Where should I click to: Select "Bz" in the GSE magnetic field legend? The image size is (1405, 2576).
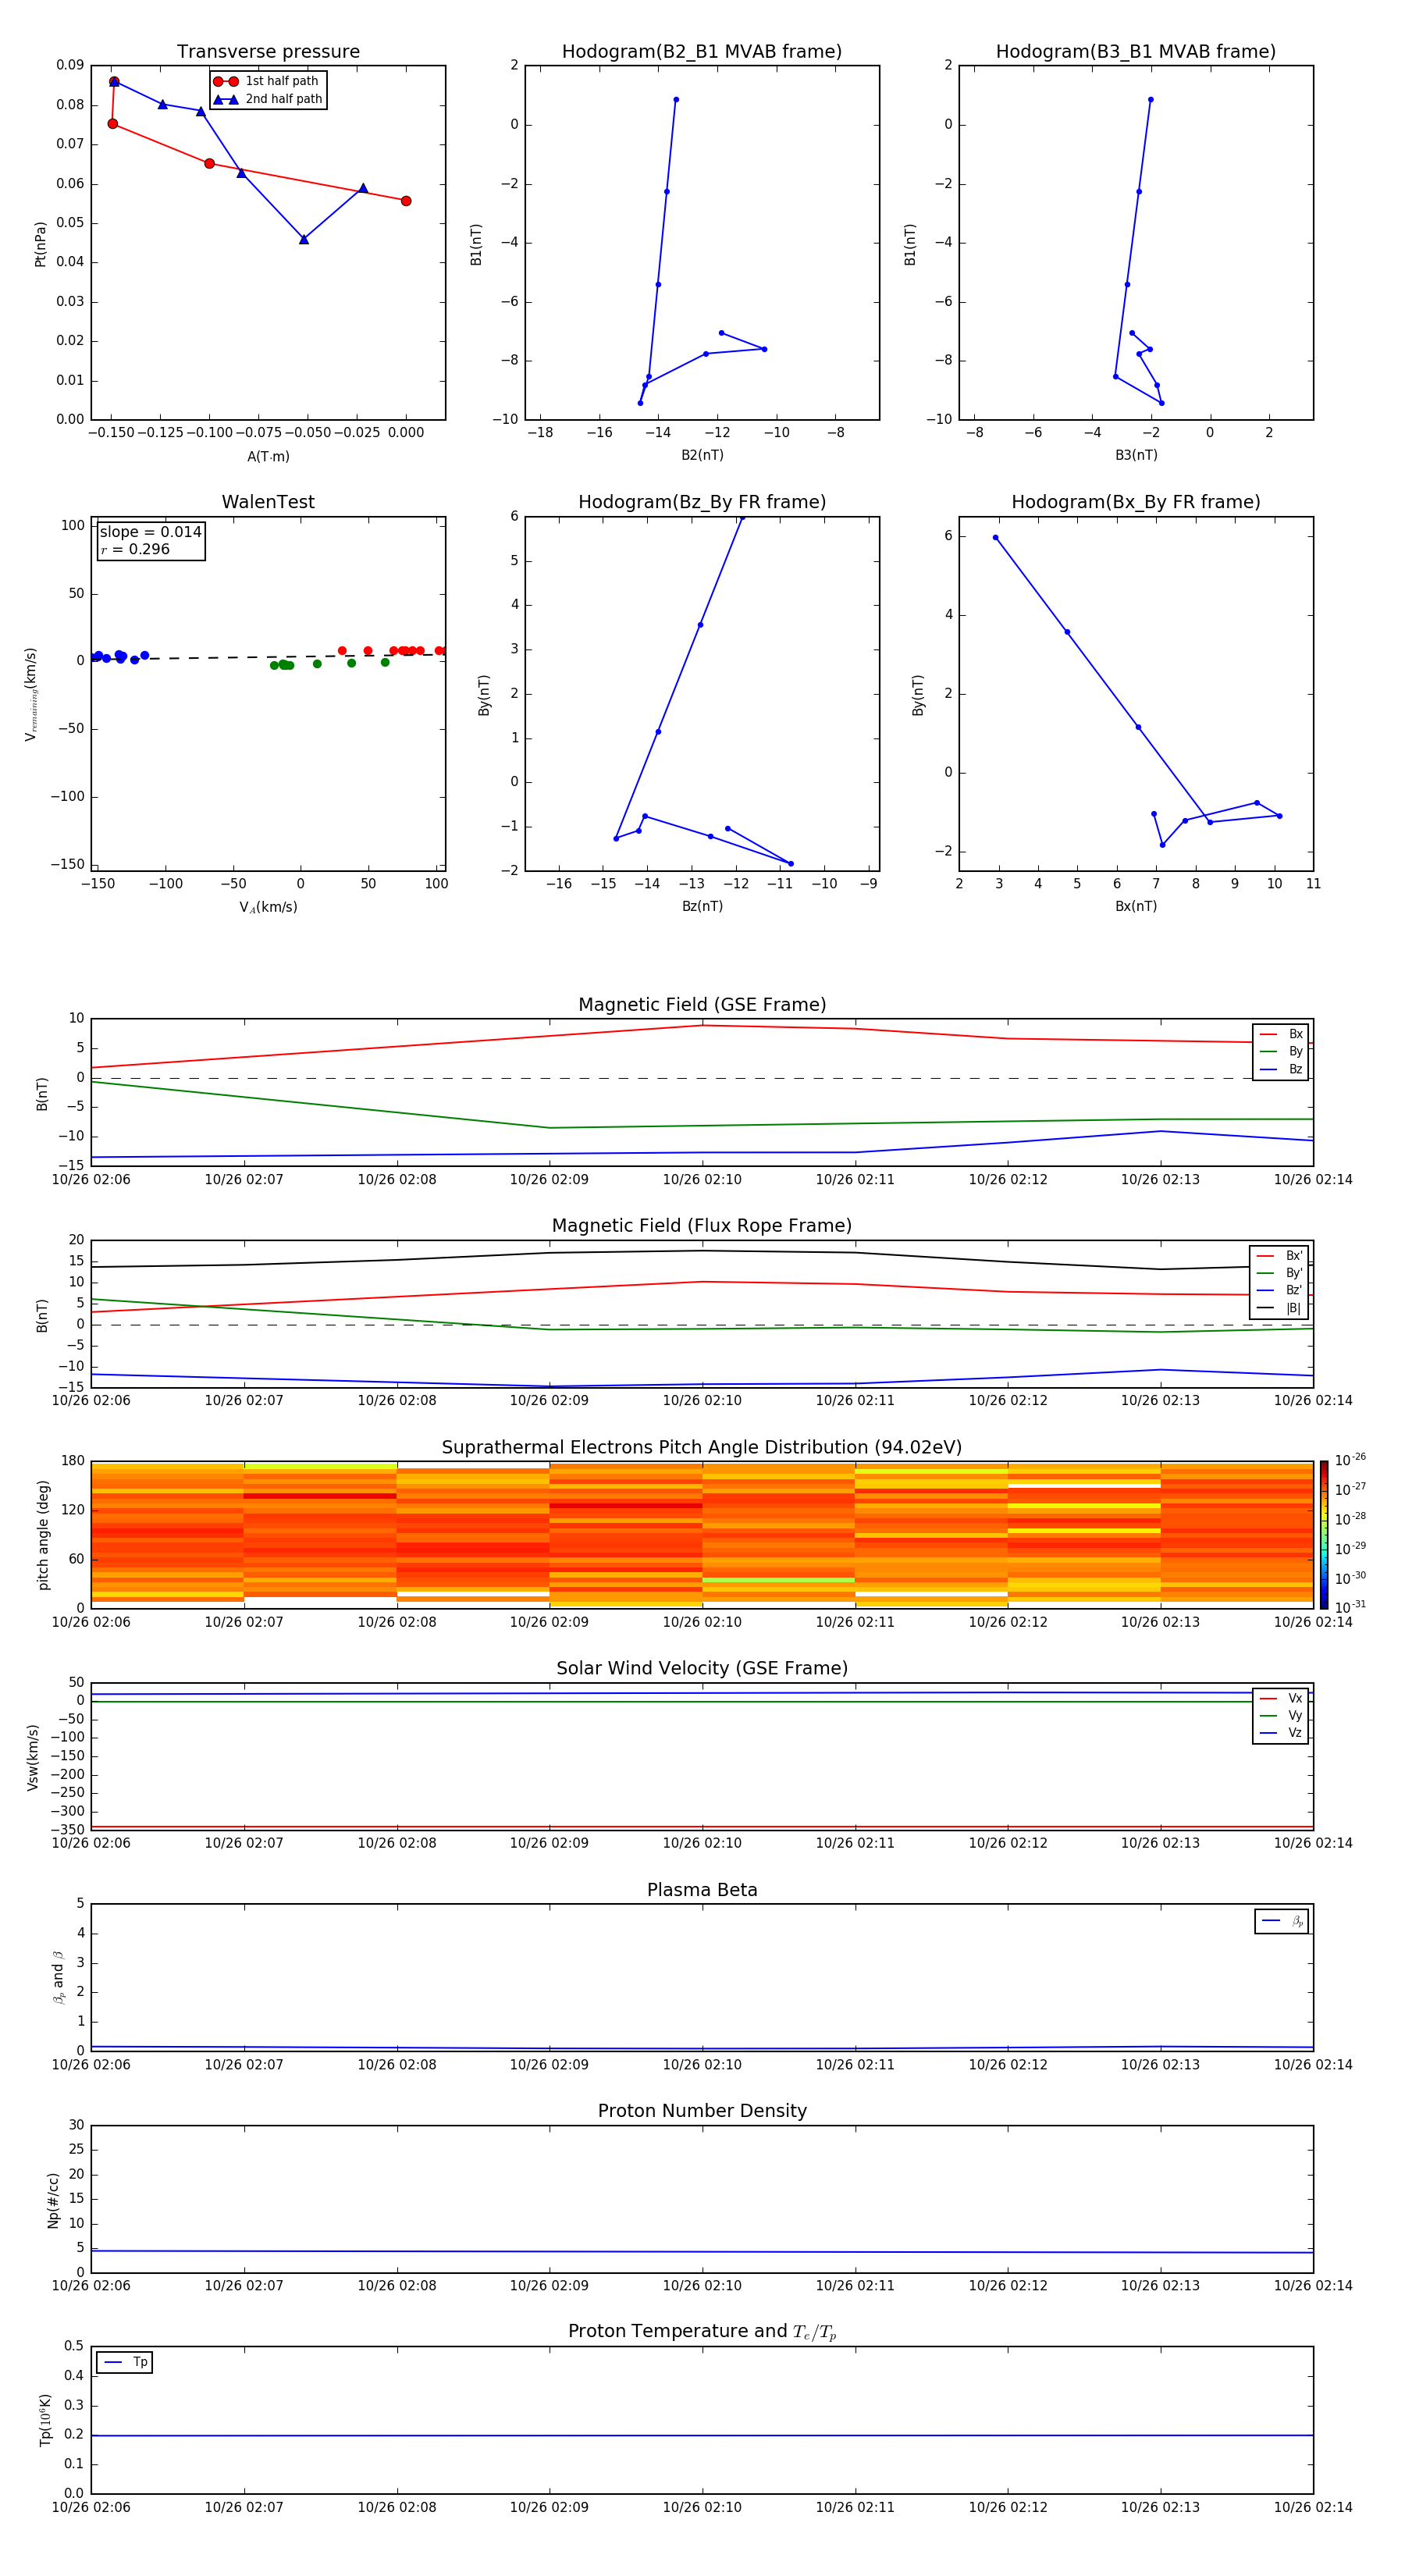coord(1281,1069)
